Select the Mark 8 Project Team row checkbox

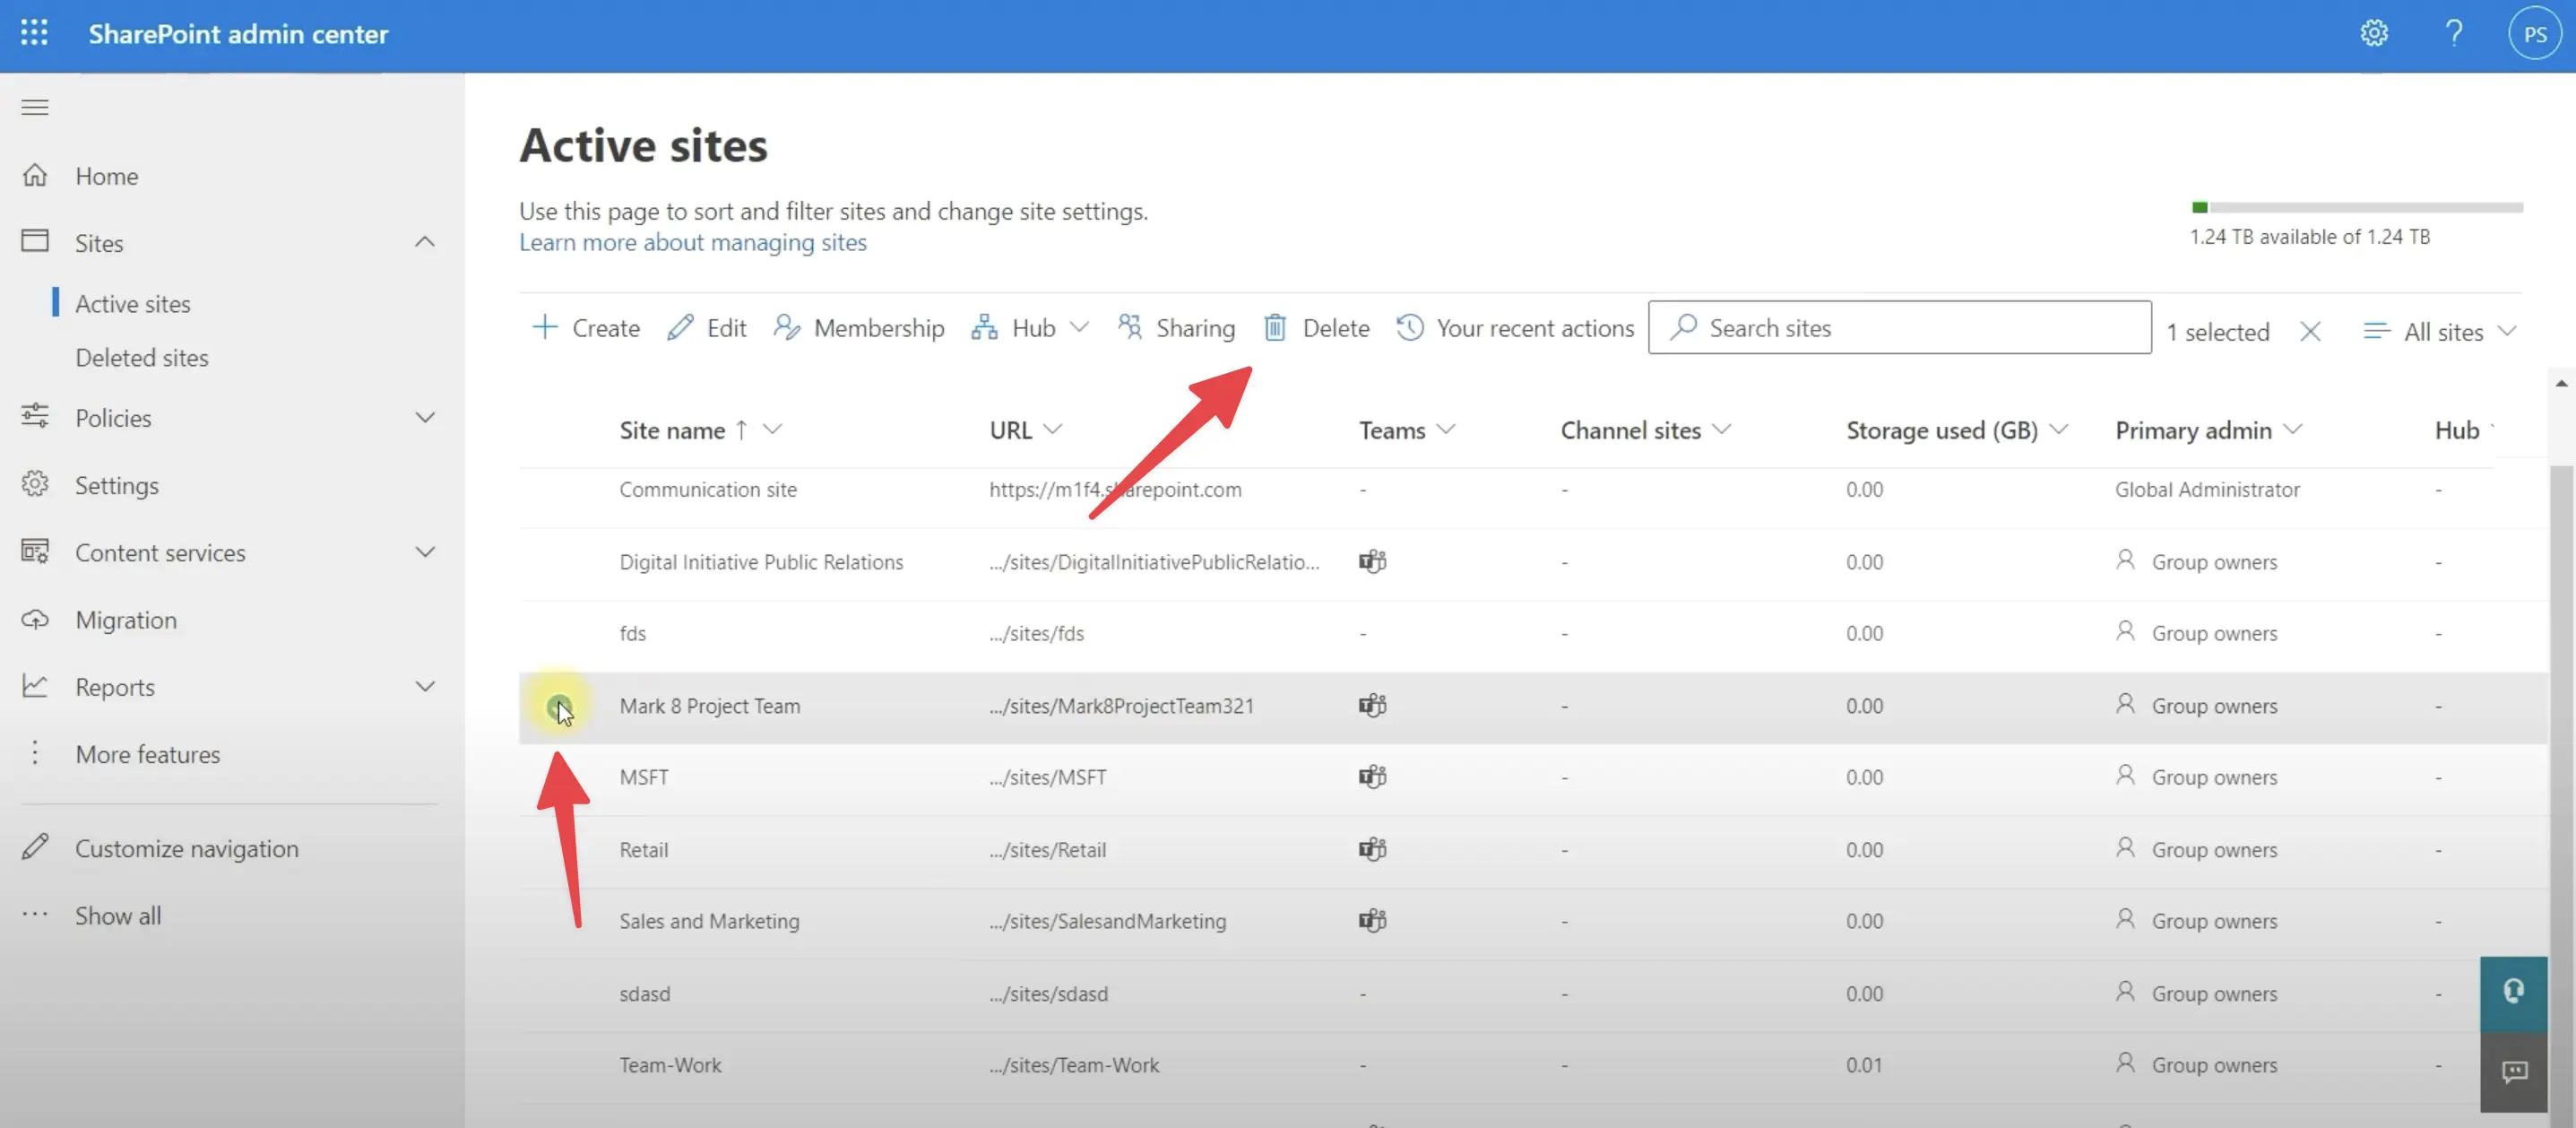coord(558,704)
